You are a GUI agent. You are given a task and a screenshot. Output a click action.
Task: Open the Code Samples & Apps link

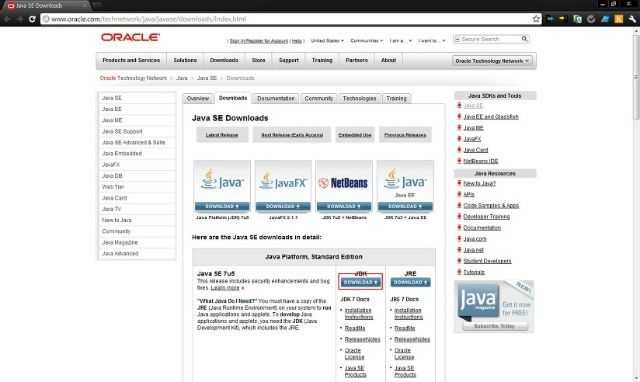(491, 206)
